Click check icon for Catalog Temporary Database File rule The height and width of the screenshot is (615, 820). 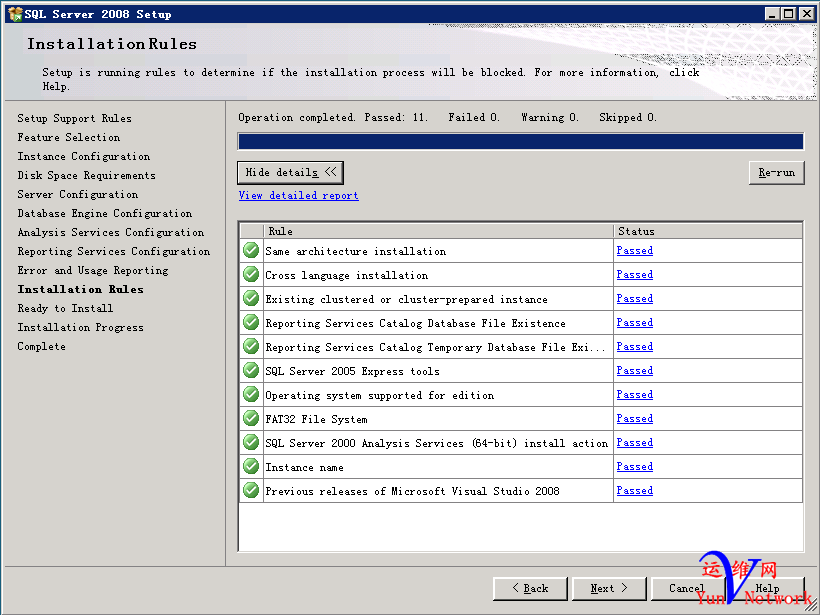pyautogui.click(x=251, y=347)
